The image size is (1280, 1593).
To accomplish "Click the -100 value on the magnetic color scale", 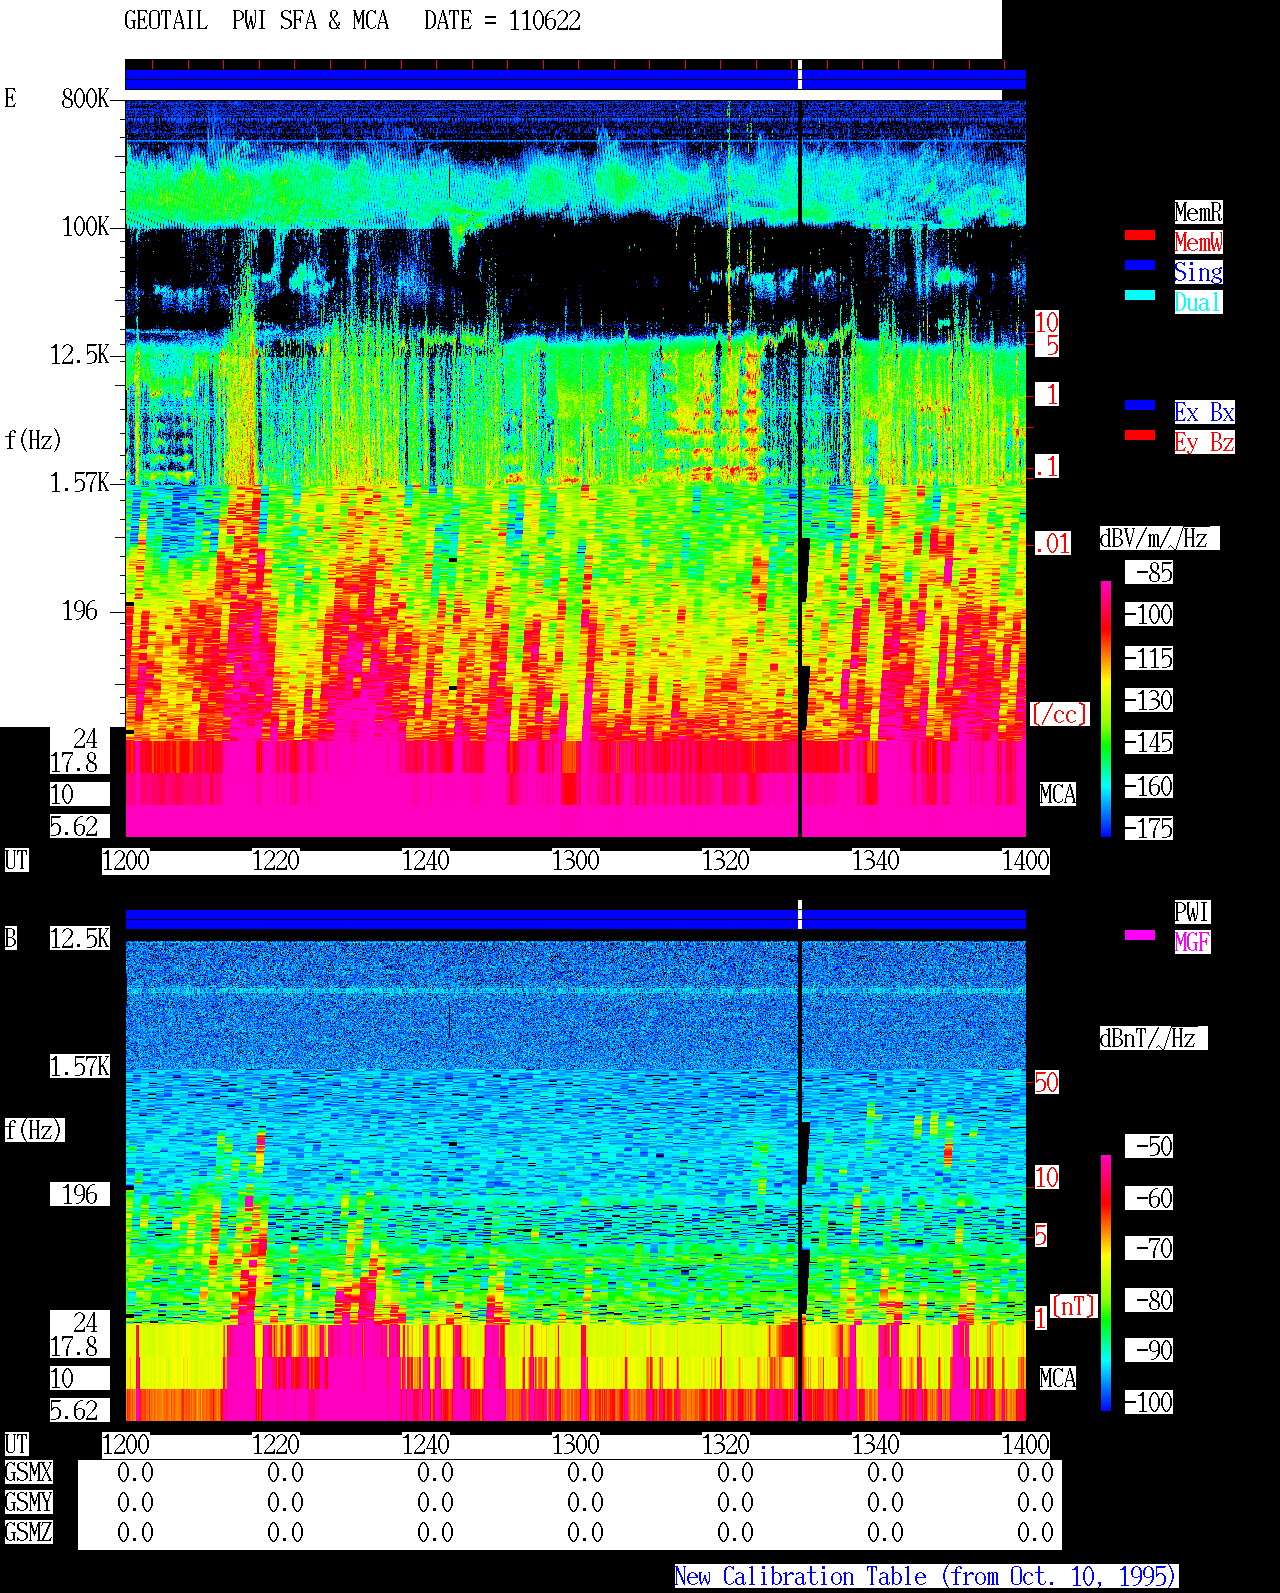I will click(x=1149, y=1402).
